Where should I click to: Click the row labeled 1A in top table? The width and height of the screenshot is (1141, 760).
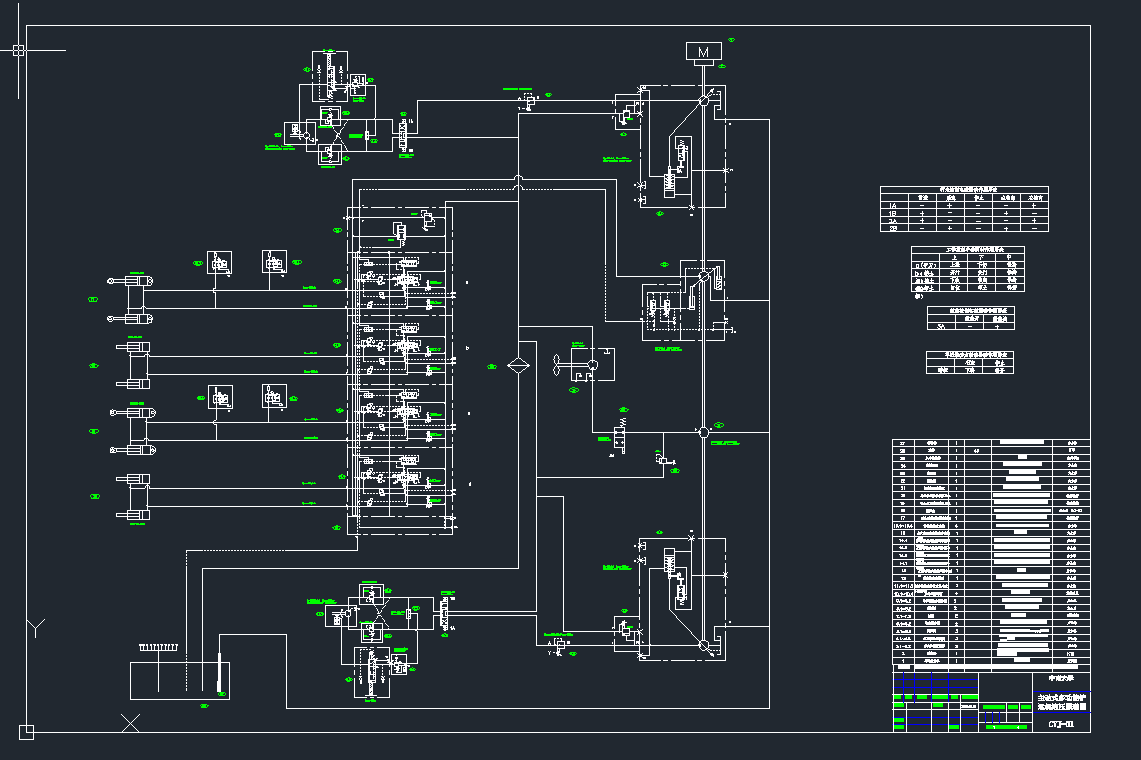point(892,206)
